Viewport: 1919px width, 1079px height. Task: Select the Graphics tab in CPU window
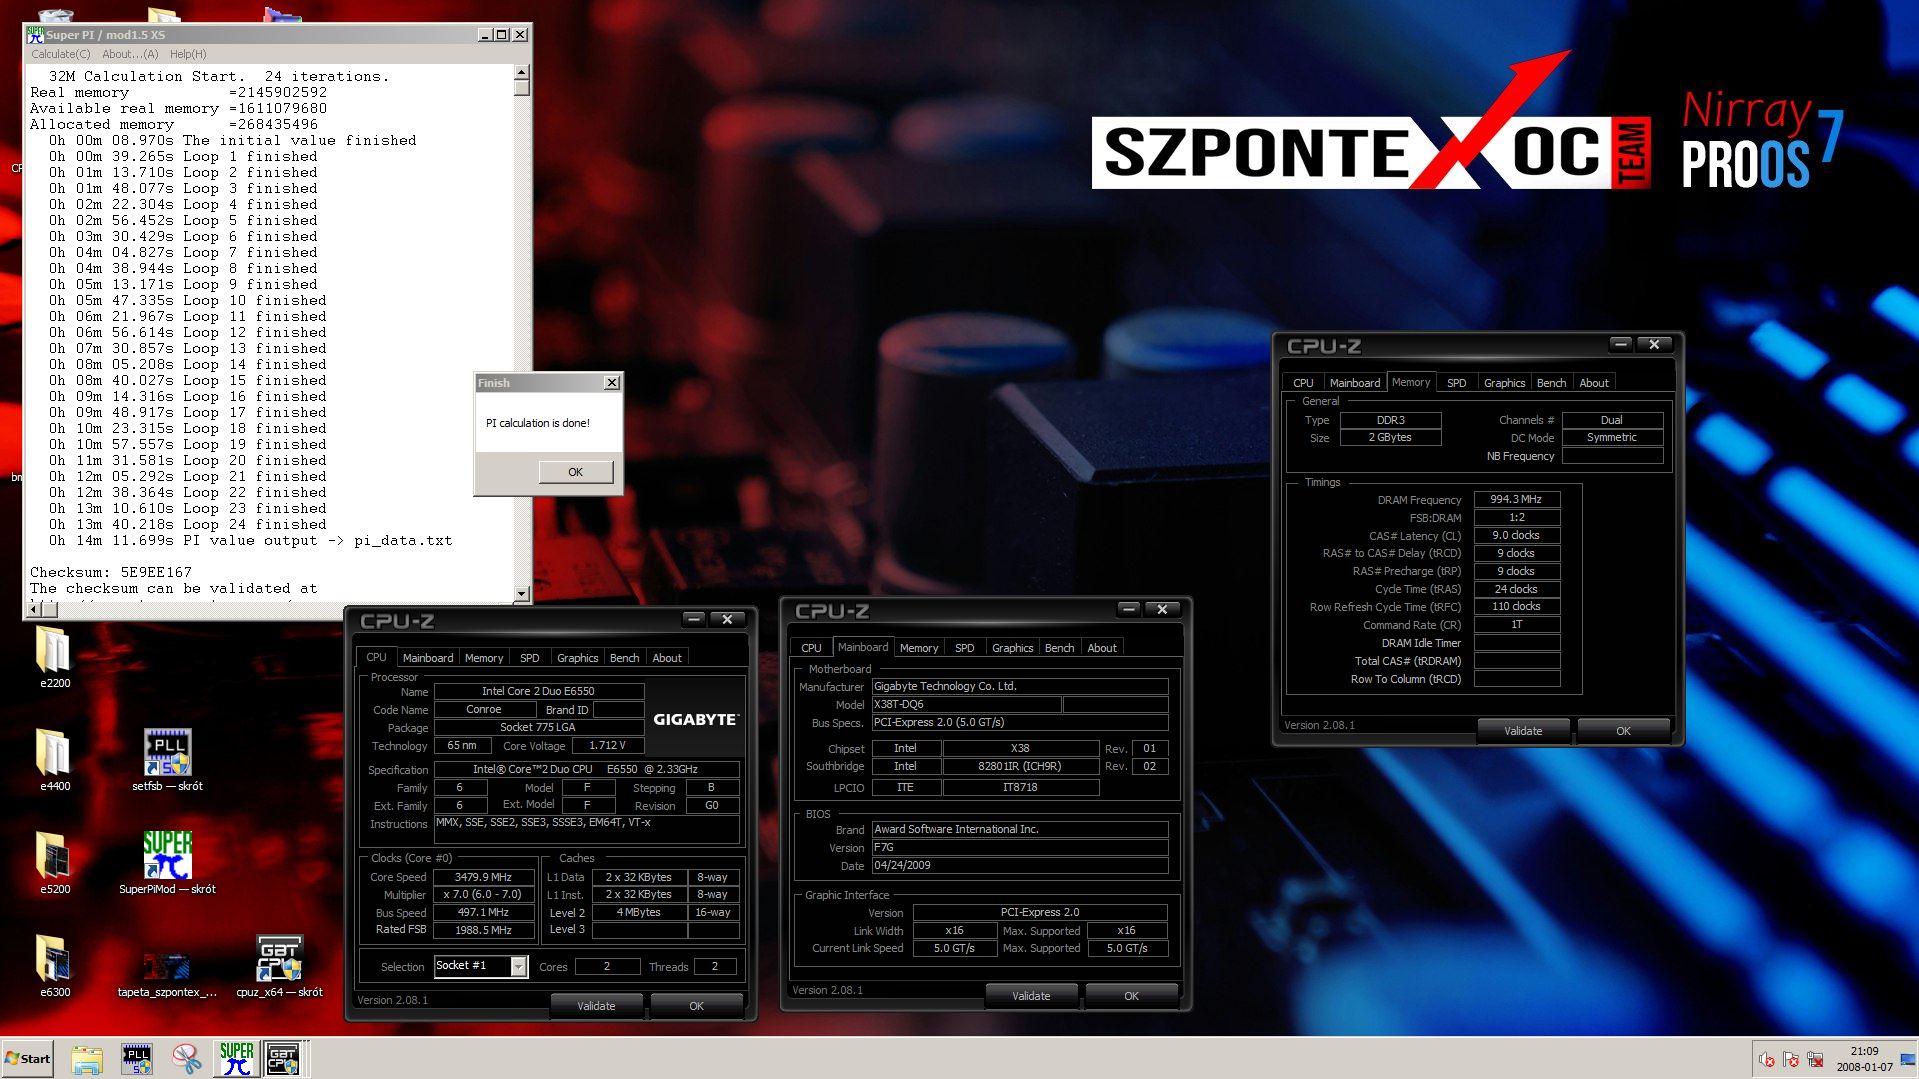pyautogui.click(x=577, y=658)
